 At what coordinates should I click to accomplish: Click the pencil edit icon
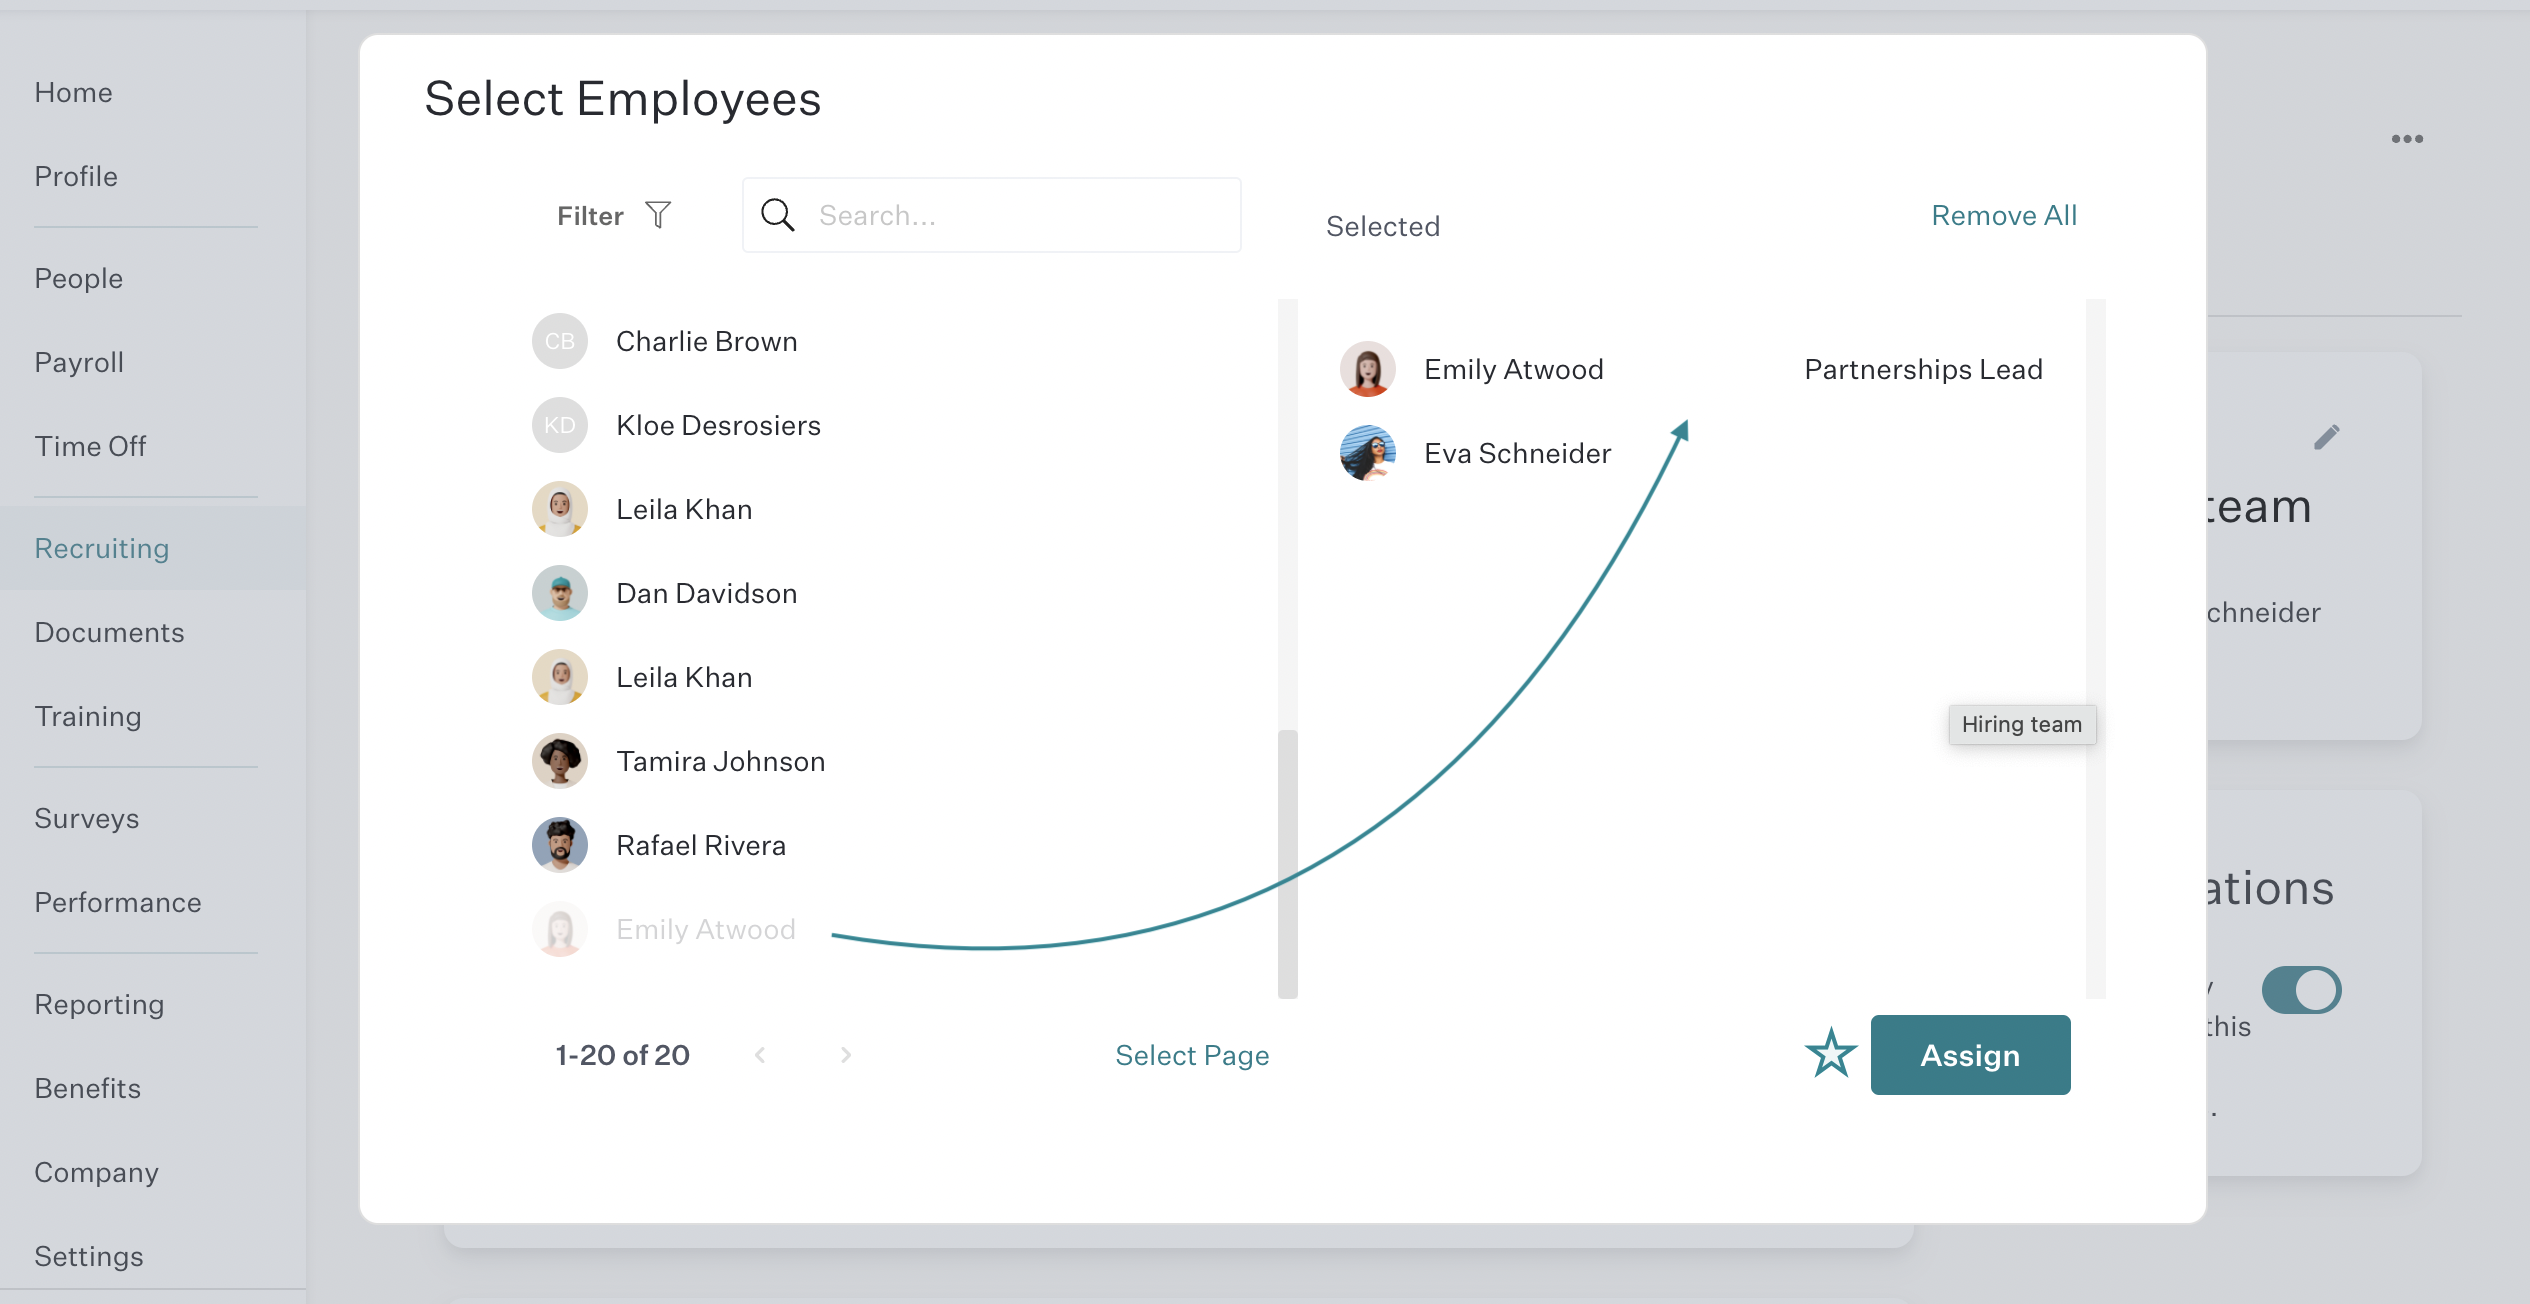(x=2326, y=437)
